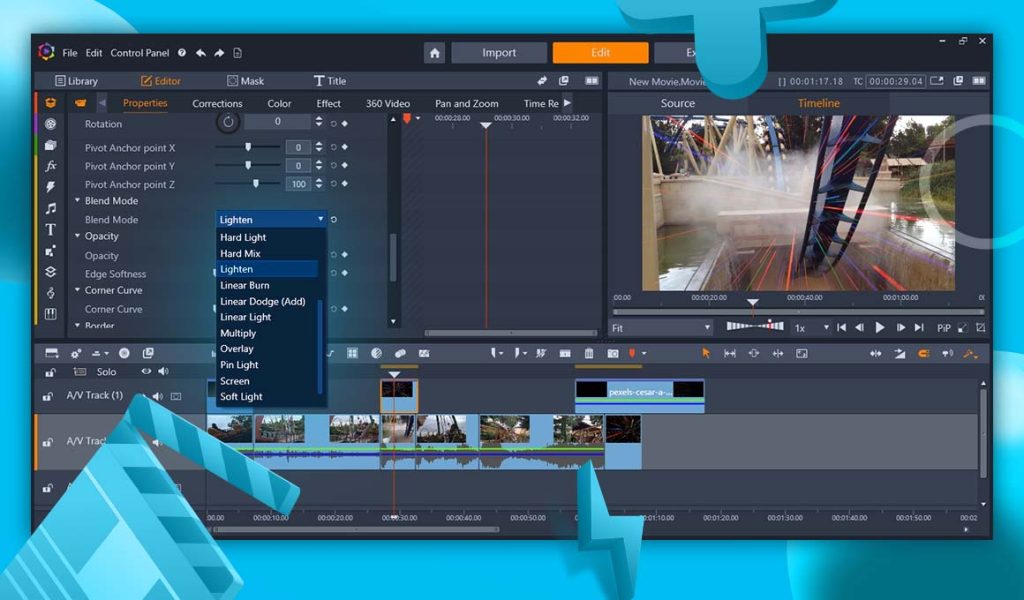Toggle the keyframe diamond for Pivot Anchor point X
Viewport: 1024px width, 600px height.
[345, 147]
